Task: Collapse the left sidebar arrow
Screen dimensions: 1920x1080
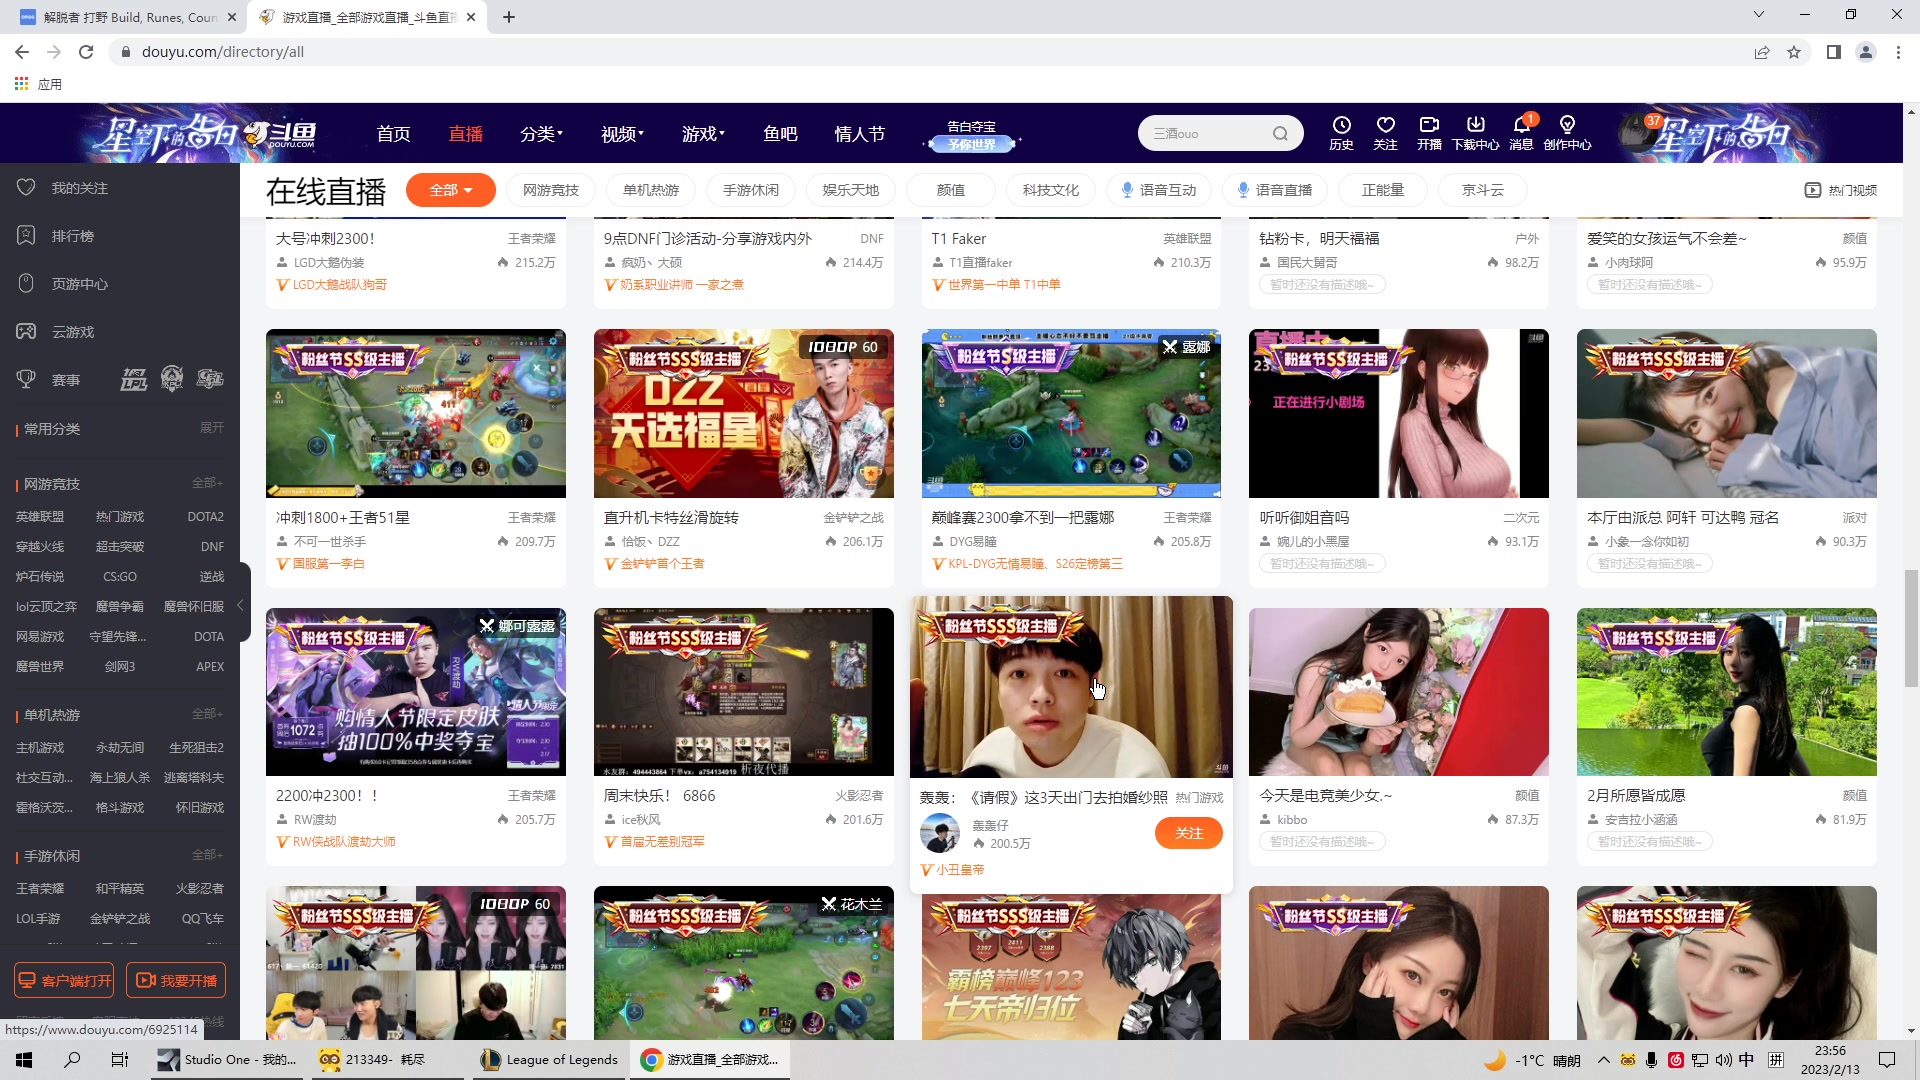Action: tap(241, 605)
